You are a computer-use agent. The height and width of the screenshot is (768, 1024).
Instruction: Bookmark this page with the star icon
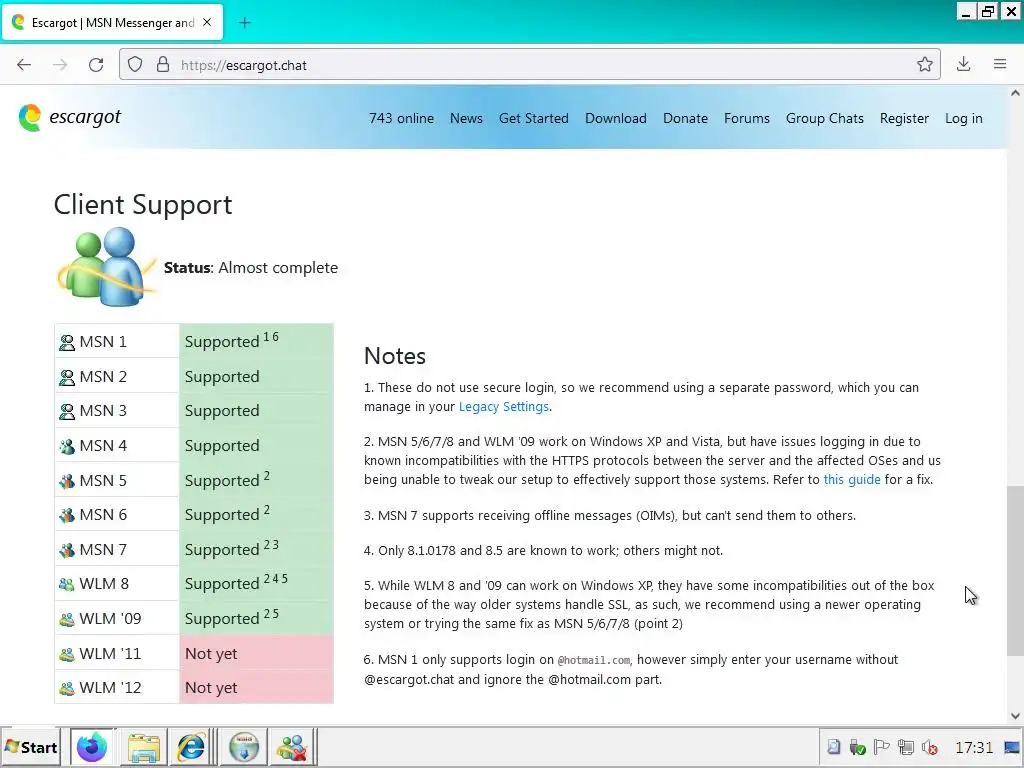(924, 65)
